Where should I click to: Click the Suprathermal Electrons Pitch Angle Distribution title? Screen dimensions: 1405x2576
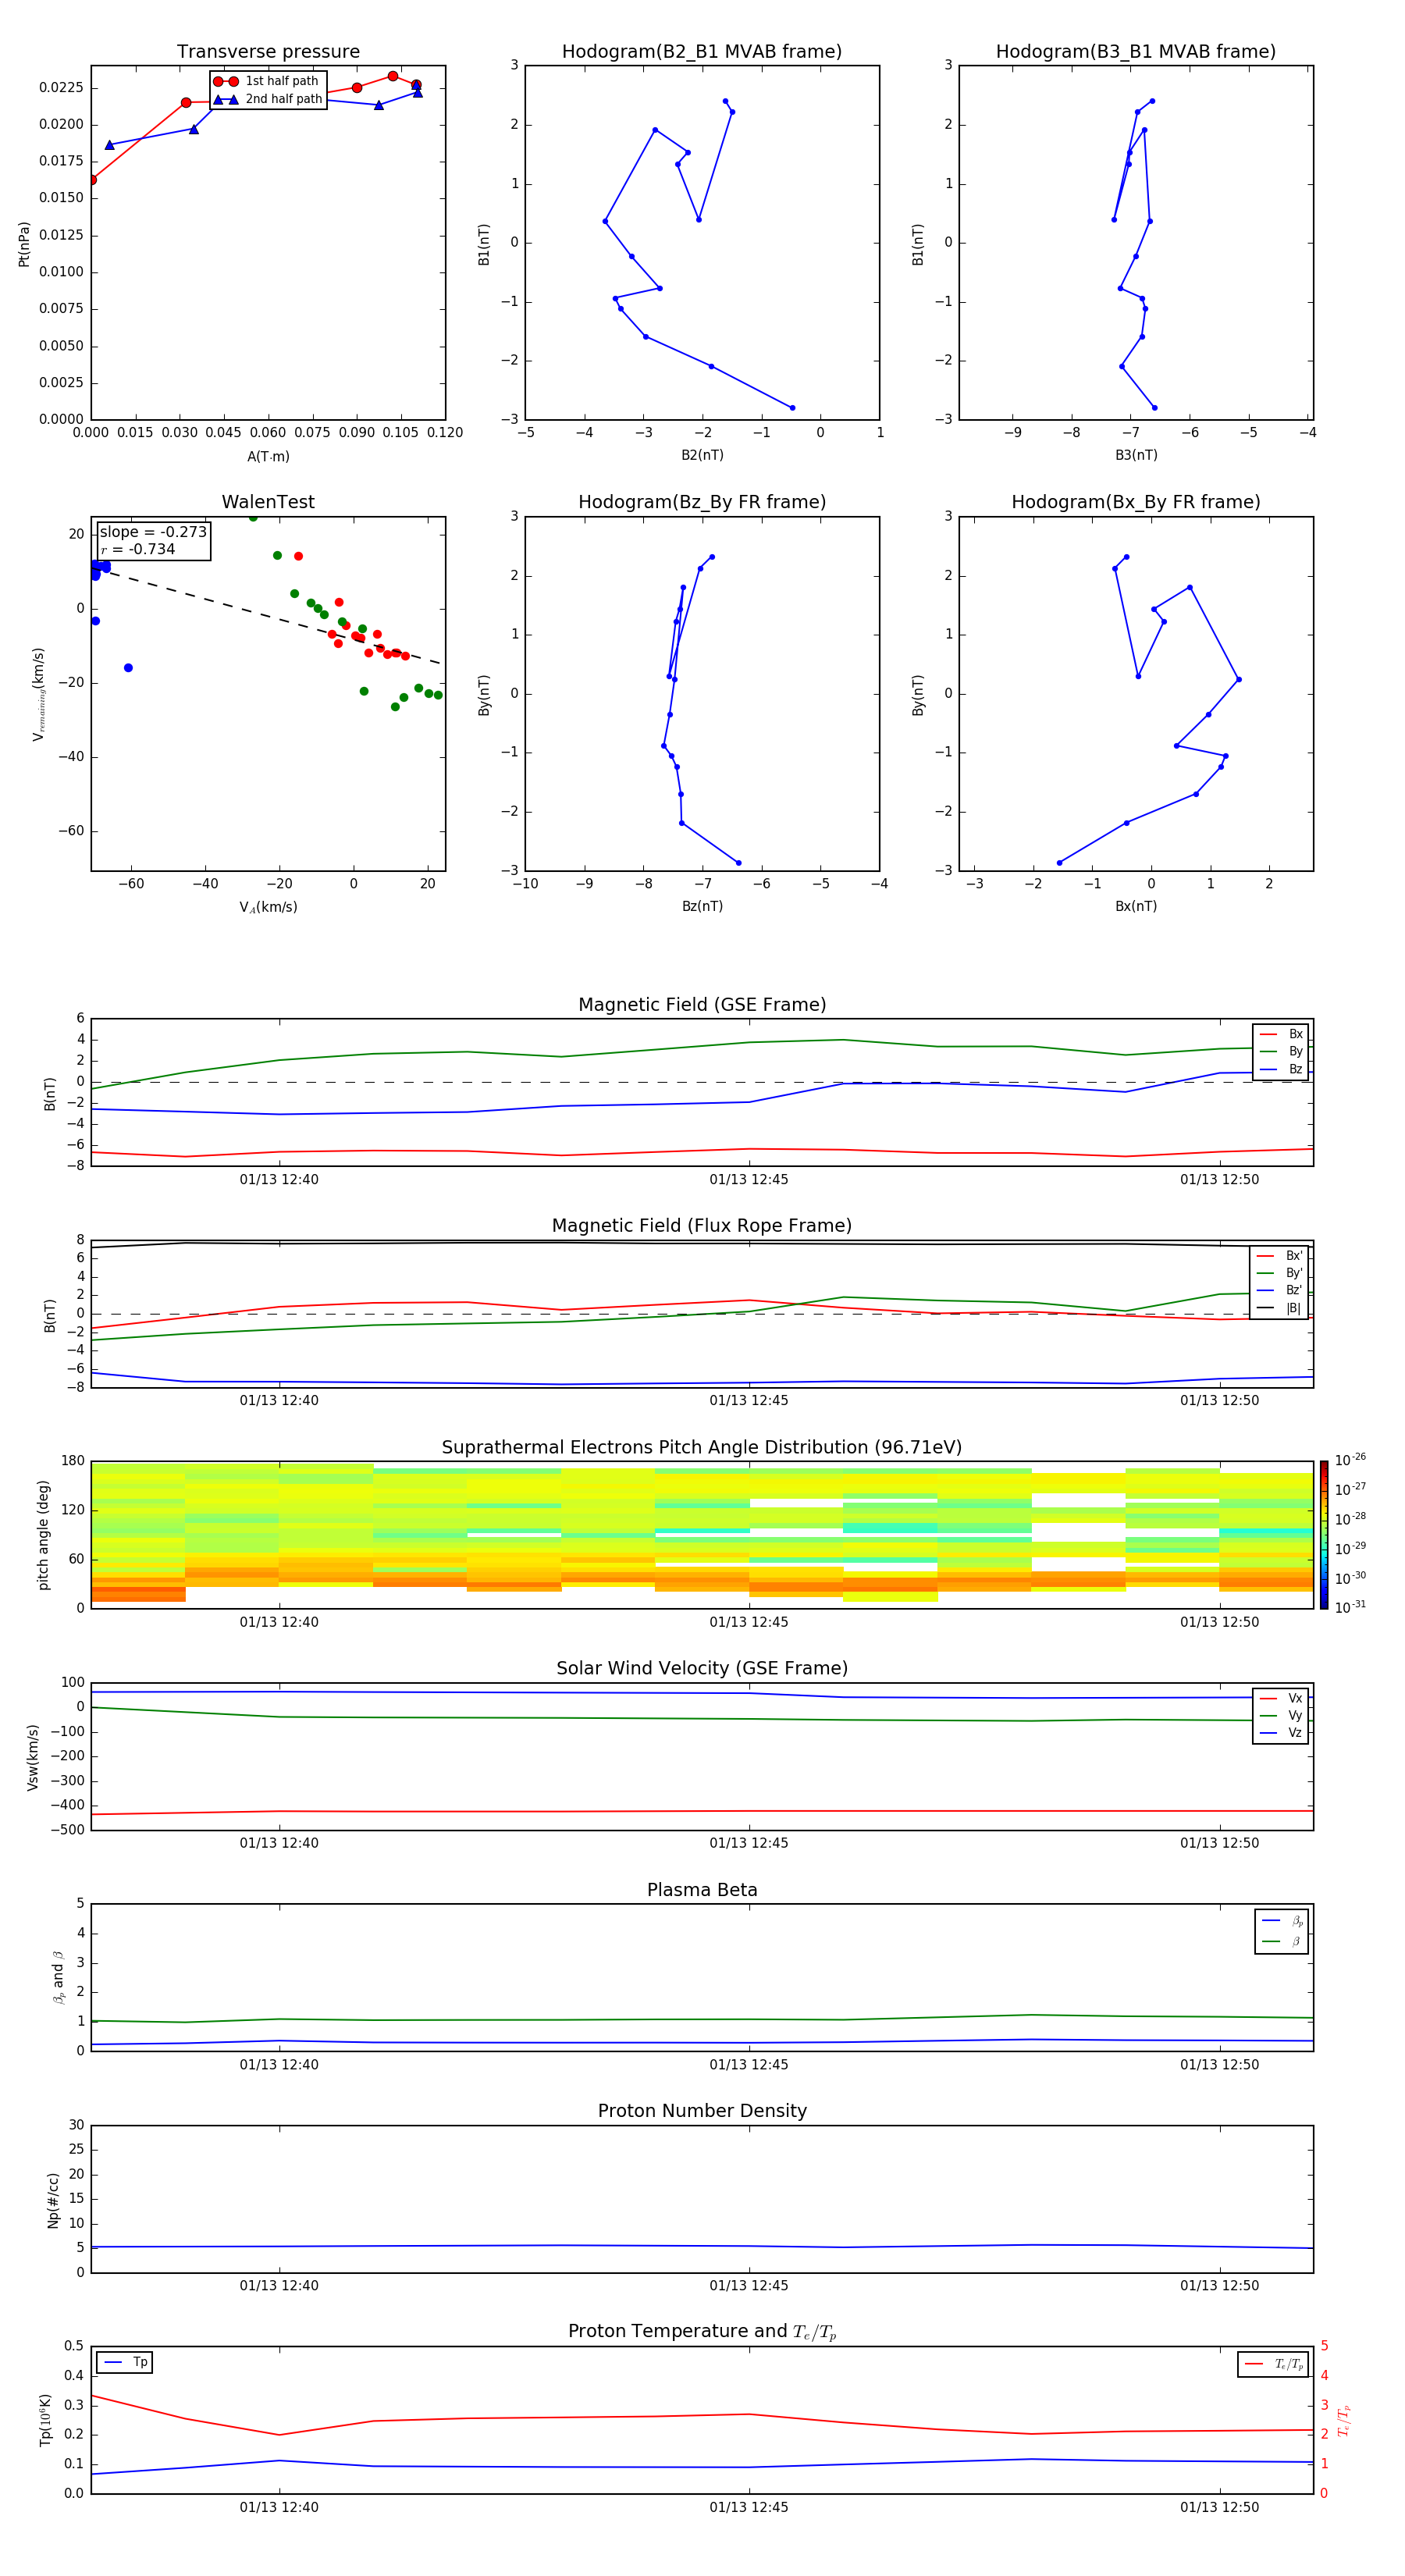[x=702, y=1447]
